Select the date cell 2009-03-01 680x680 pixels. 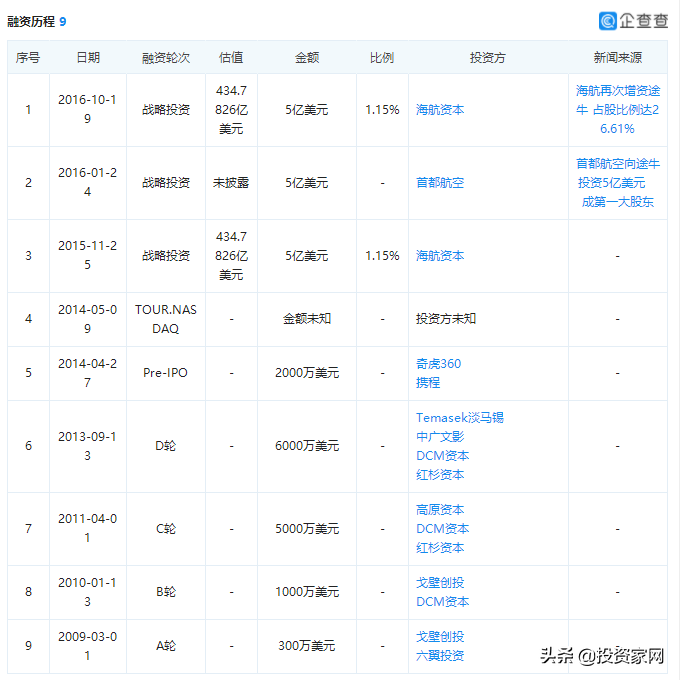click(x=88, y=646)
